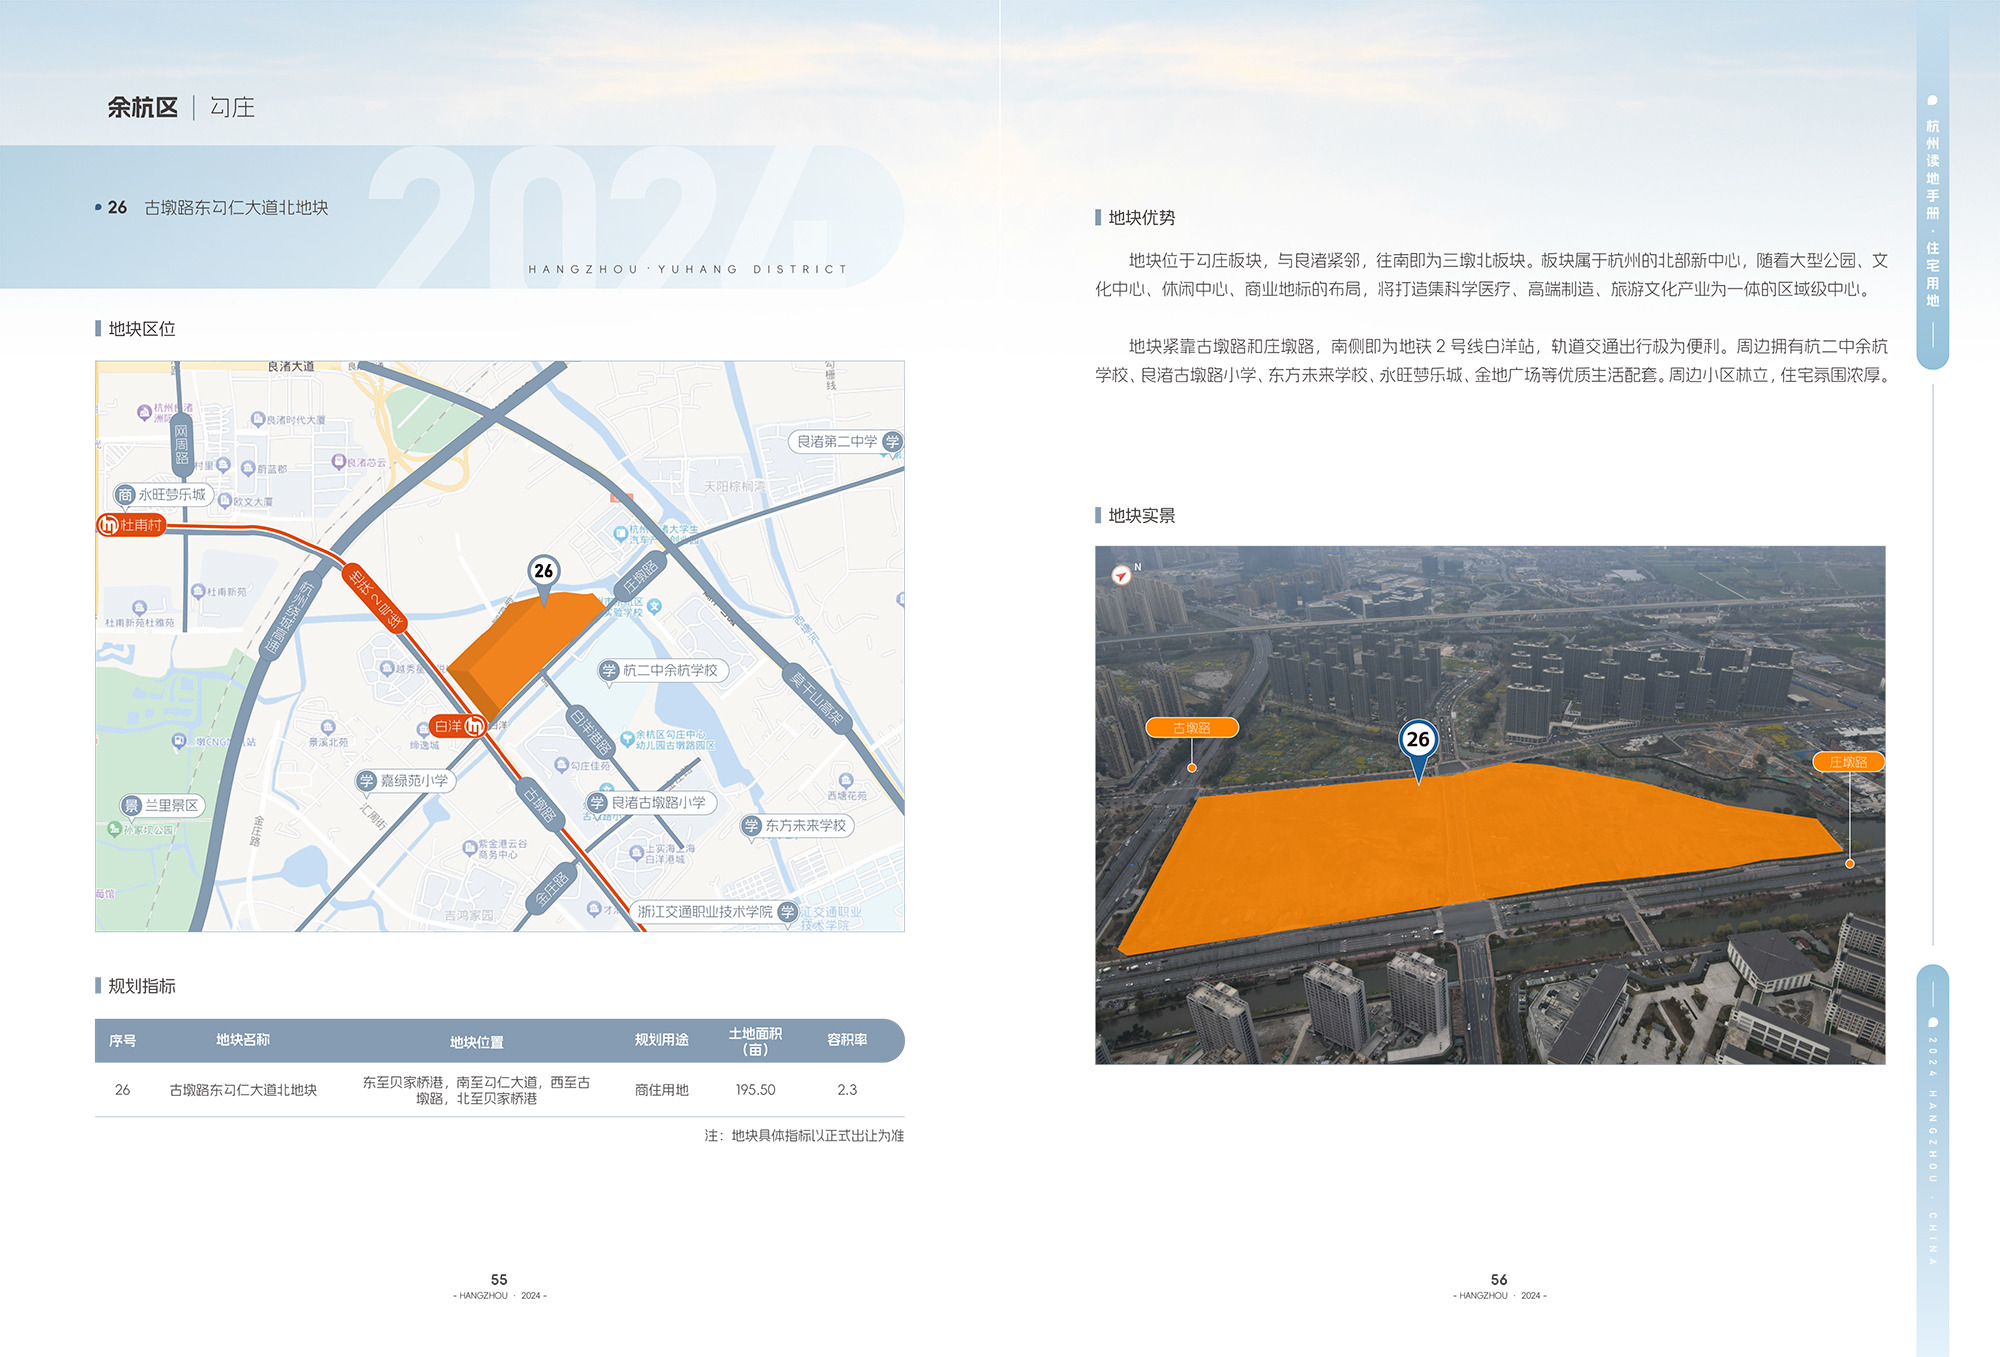Click the 序号 table column header
This screenshot has width=2000, height=1357.
point(123,1041)
